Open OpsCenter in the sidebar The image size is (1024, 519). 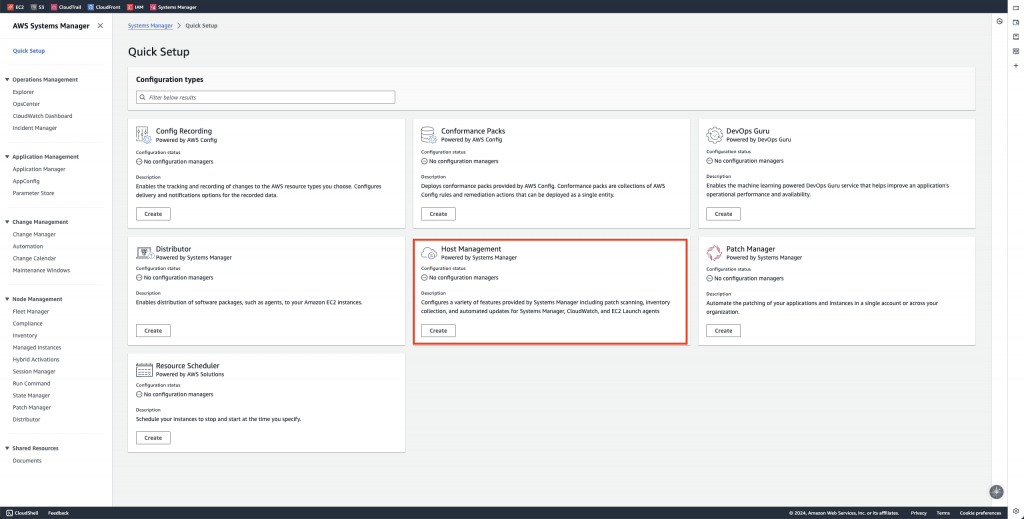[x=26, y=104]
